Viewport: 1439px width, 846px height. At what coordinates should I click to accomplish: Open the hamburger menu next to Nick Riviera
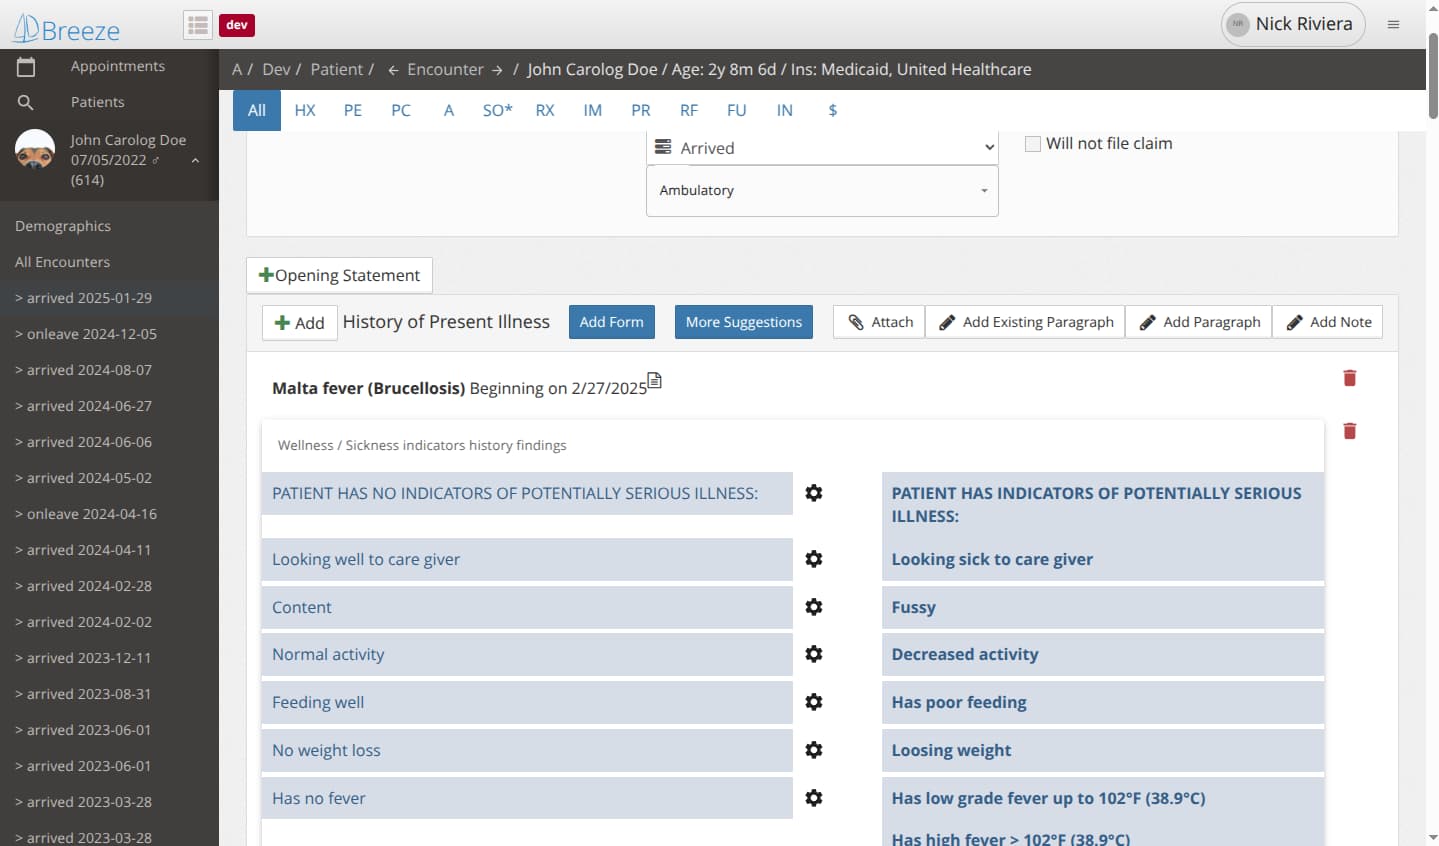click(1393, 25)
